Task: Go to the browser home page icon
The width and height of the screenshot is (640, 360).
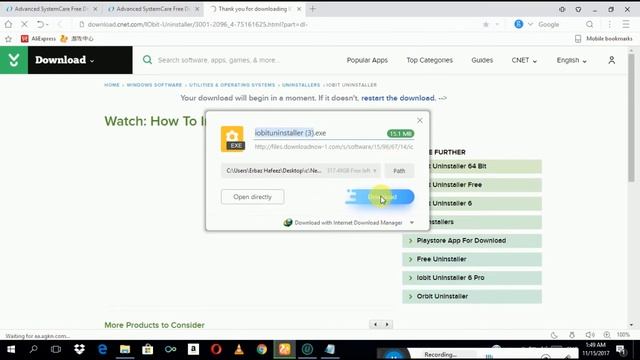Action: (x=8, y=24)
